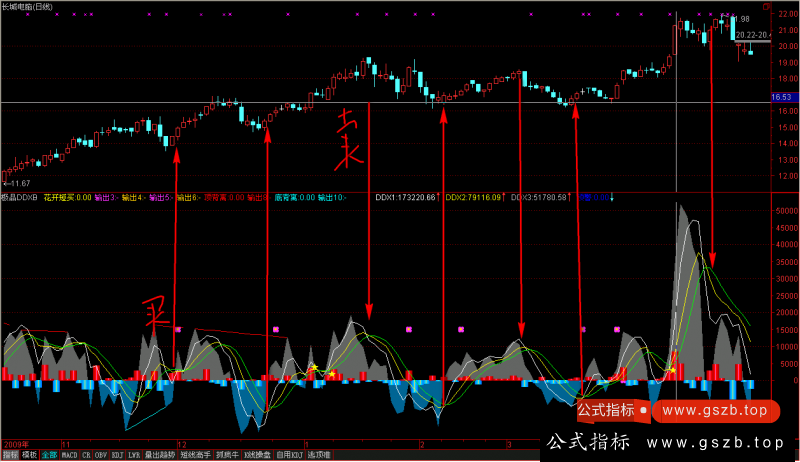
Task: Open the K线操盘 indicator tab
Action: (x=251, y=455)
